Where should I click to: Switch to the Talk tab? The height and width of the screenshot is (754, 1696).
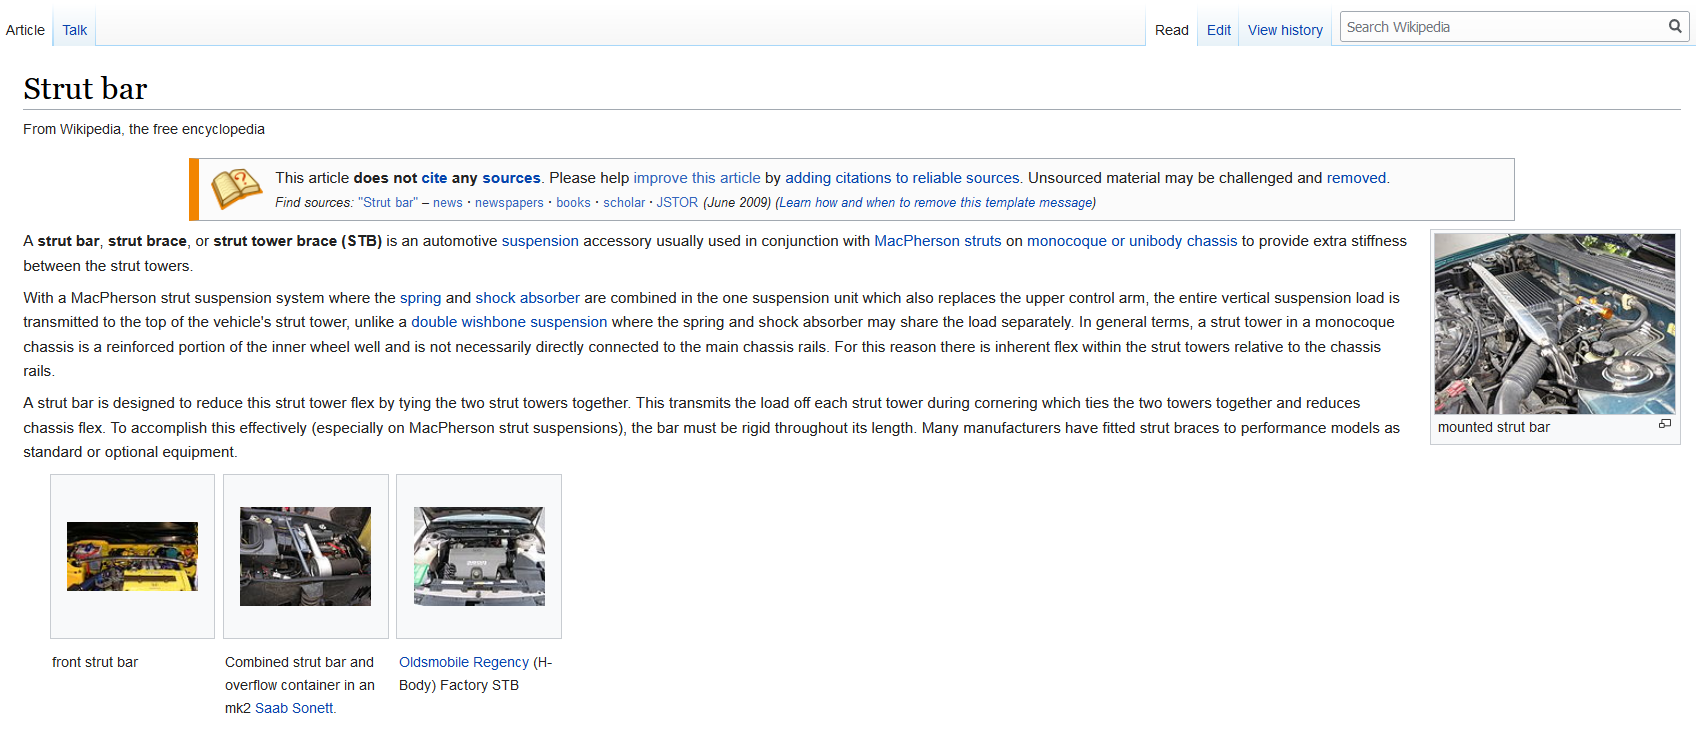75,30
